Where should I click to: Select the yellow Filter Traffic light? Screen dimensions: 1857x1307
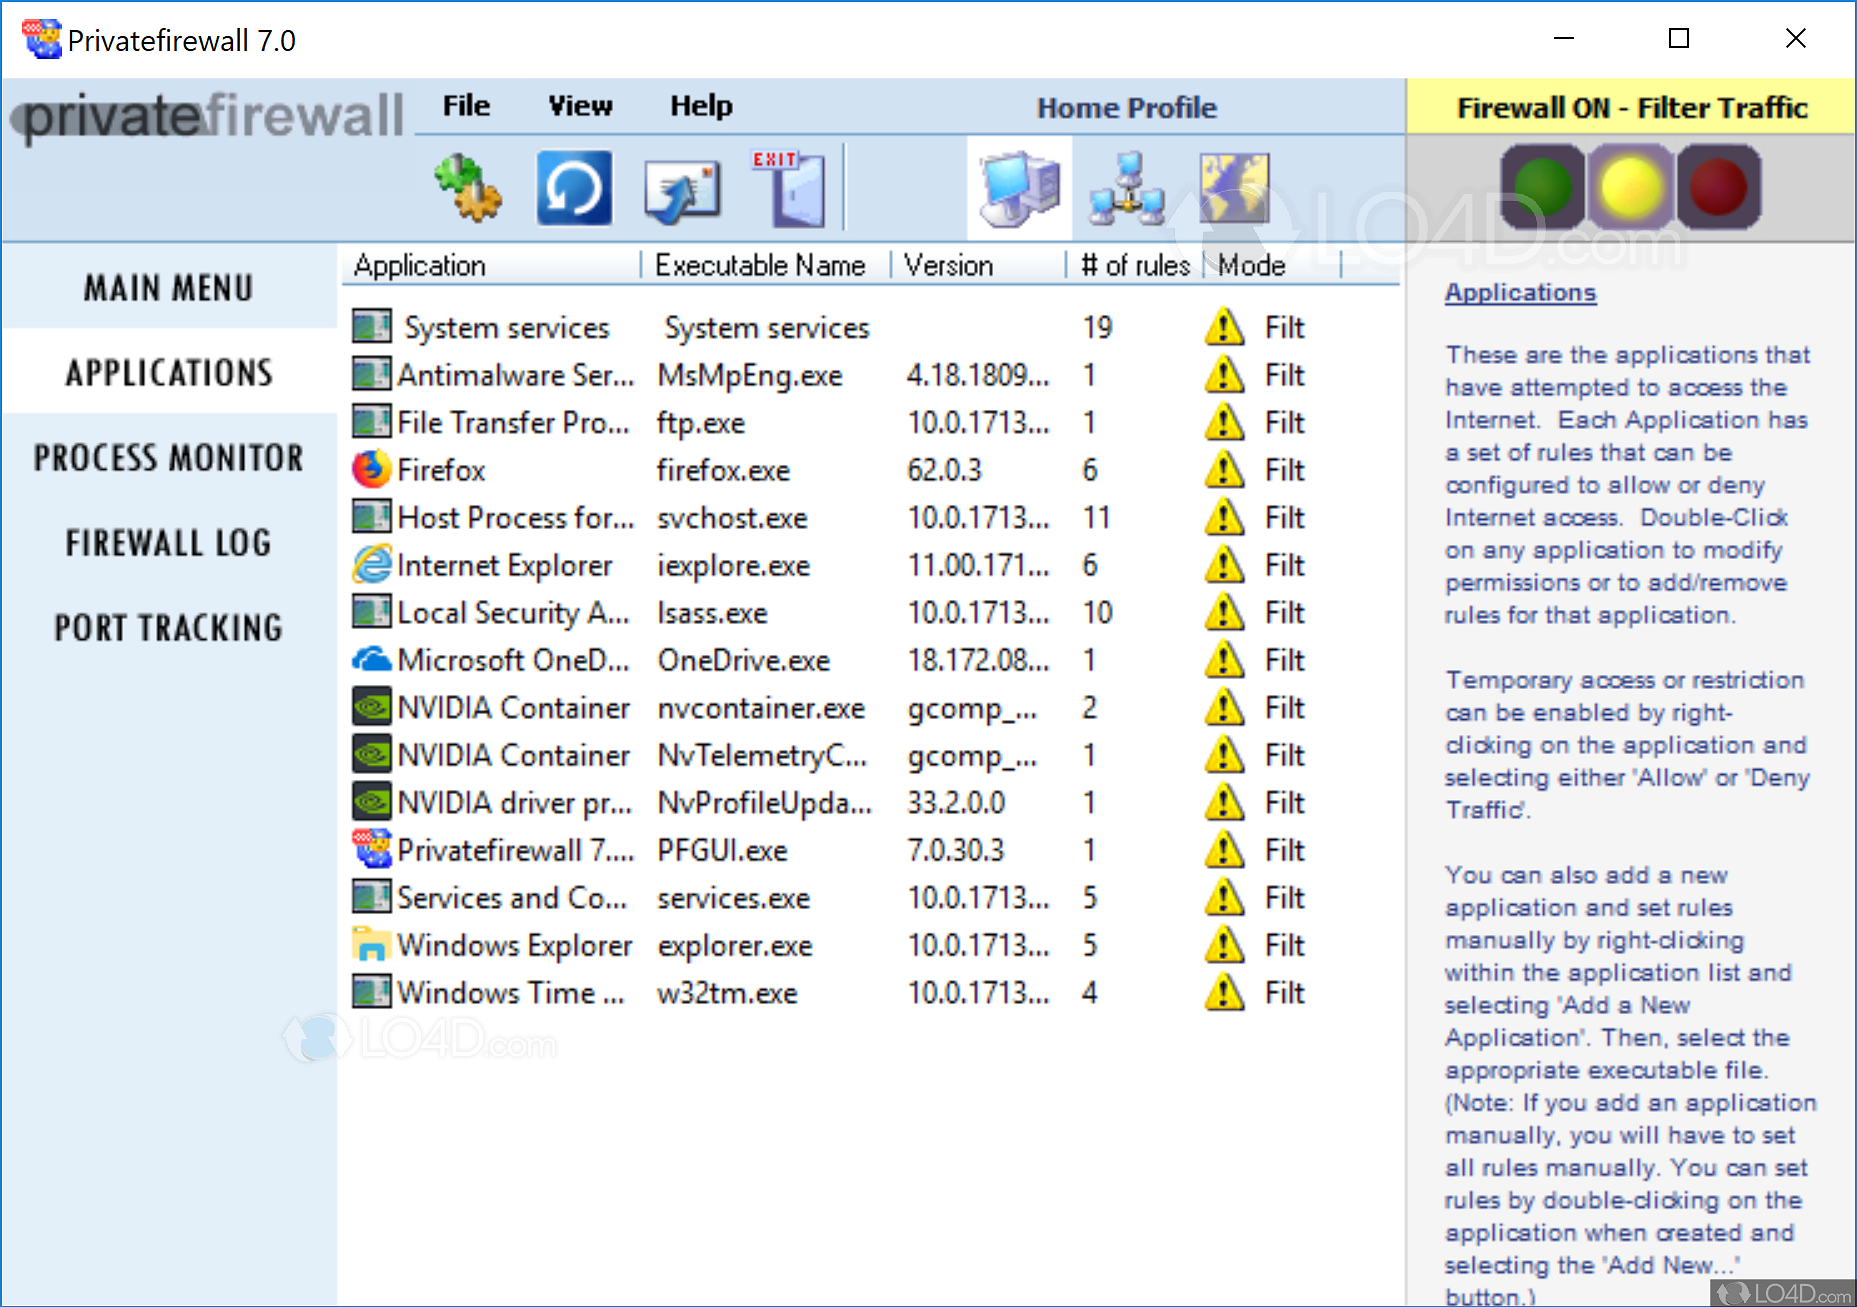(1630, 186)
